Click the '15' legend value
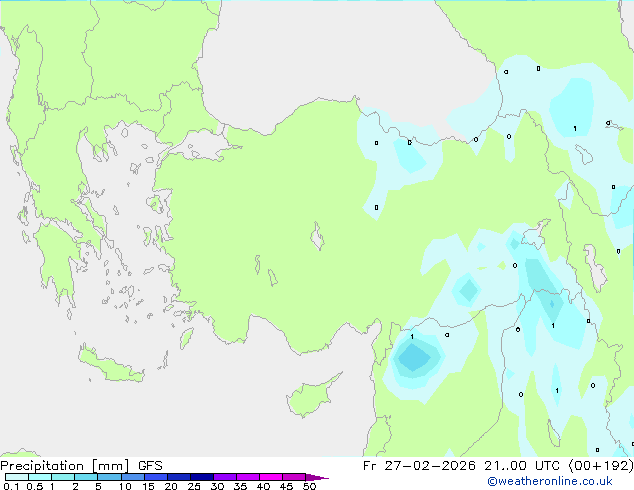Viewport: 634px width, 490px height. tap(148, 486)
